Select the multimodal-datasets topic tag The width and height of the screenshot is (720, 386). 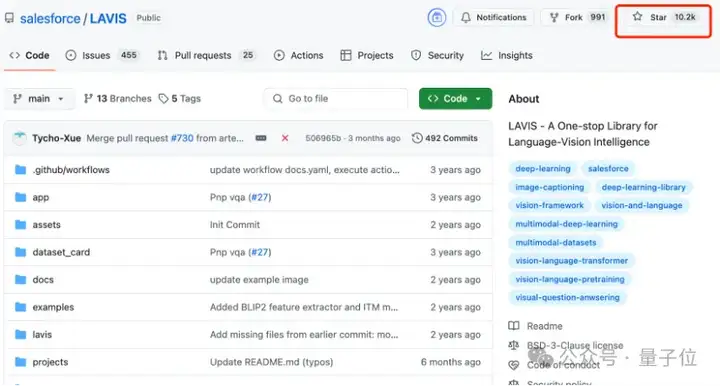[x=556, y=242]
